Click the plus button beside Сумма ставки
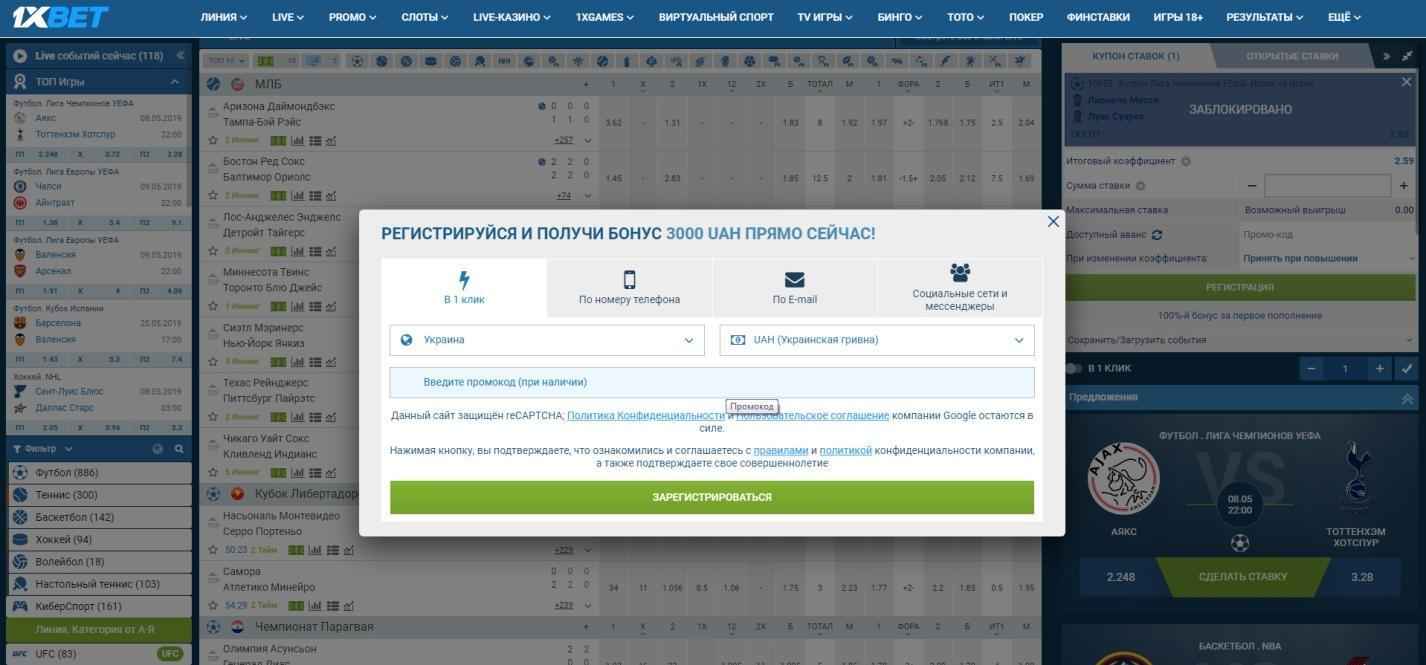This screenshot has width=1426, height=665. 1404,186
